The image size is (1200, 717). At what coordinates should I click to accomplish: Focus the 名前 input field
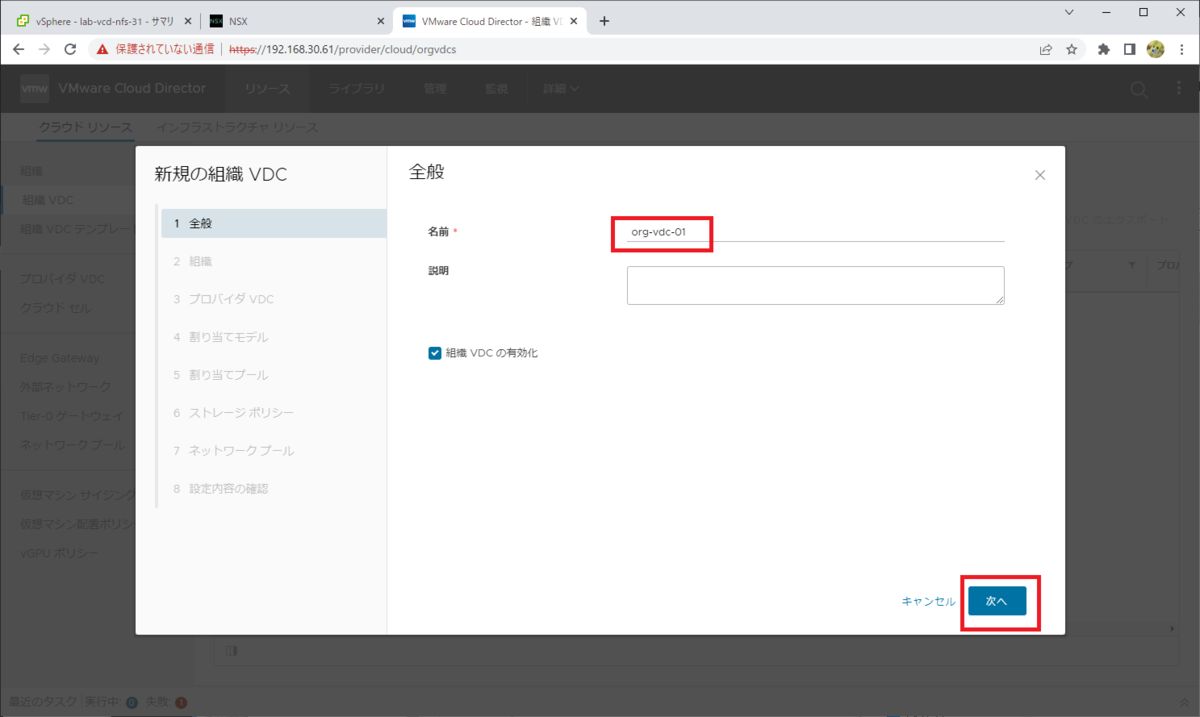coord(815,232)
